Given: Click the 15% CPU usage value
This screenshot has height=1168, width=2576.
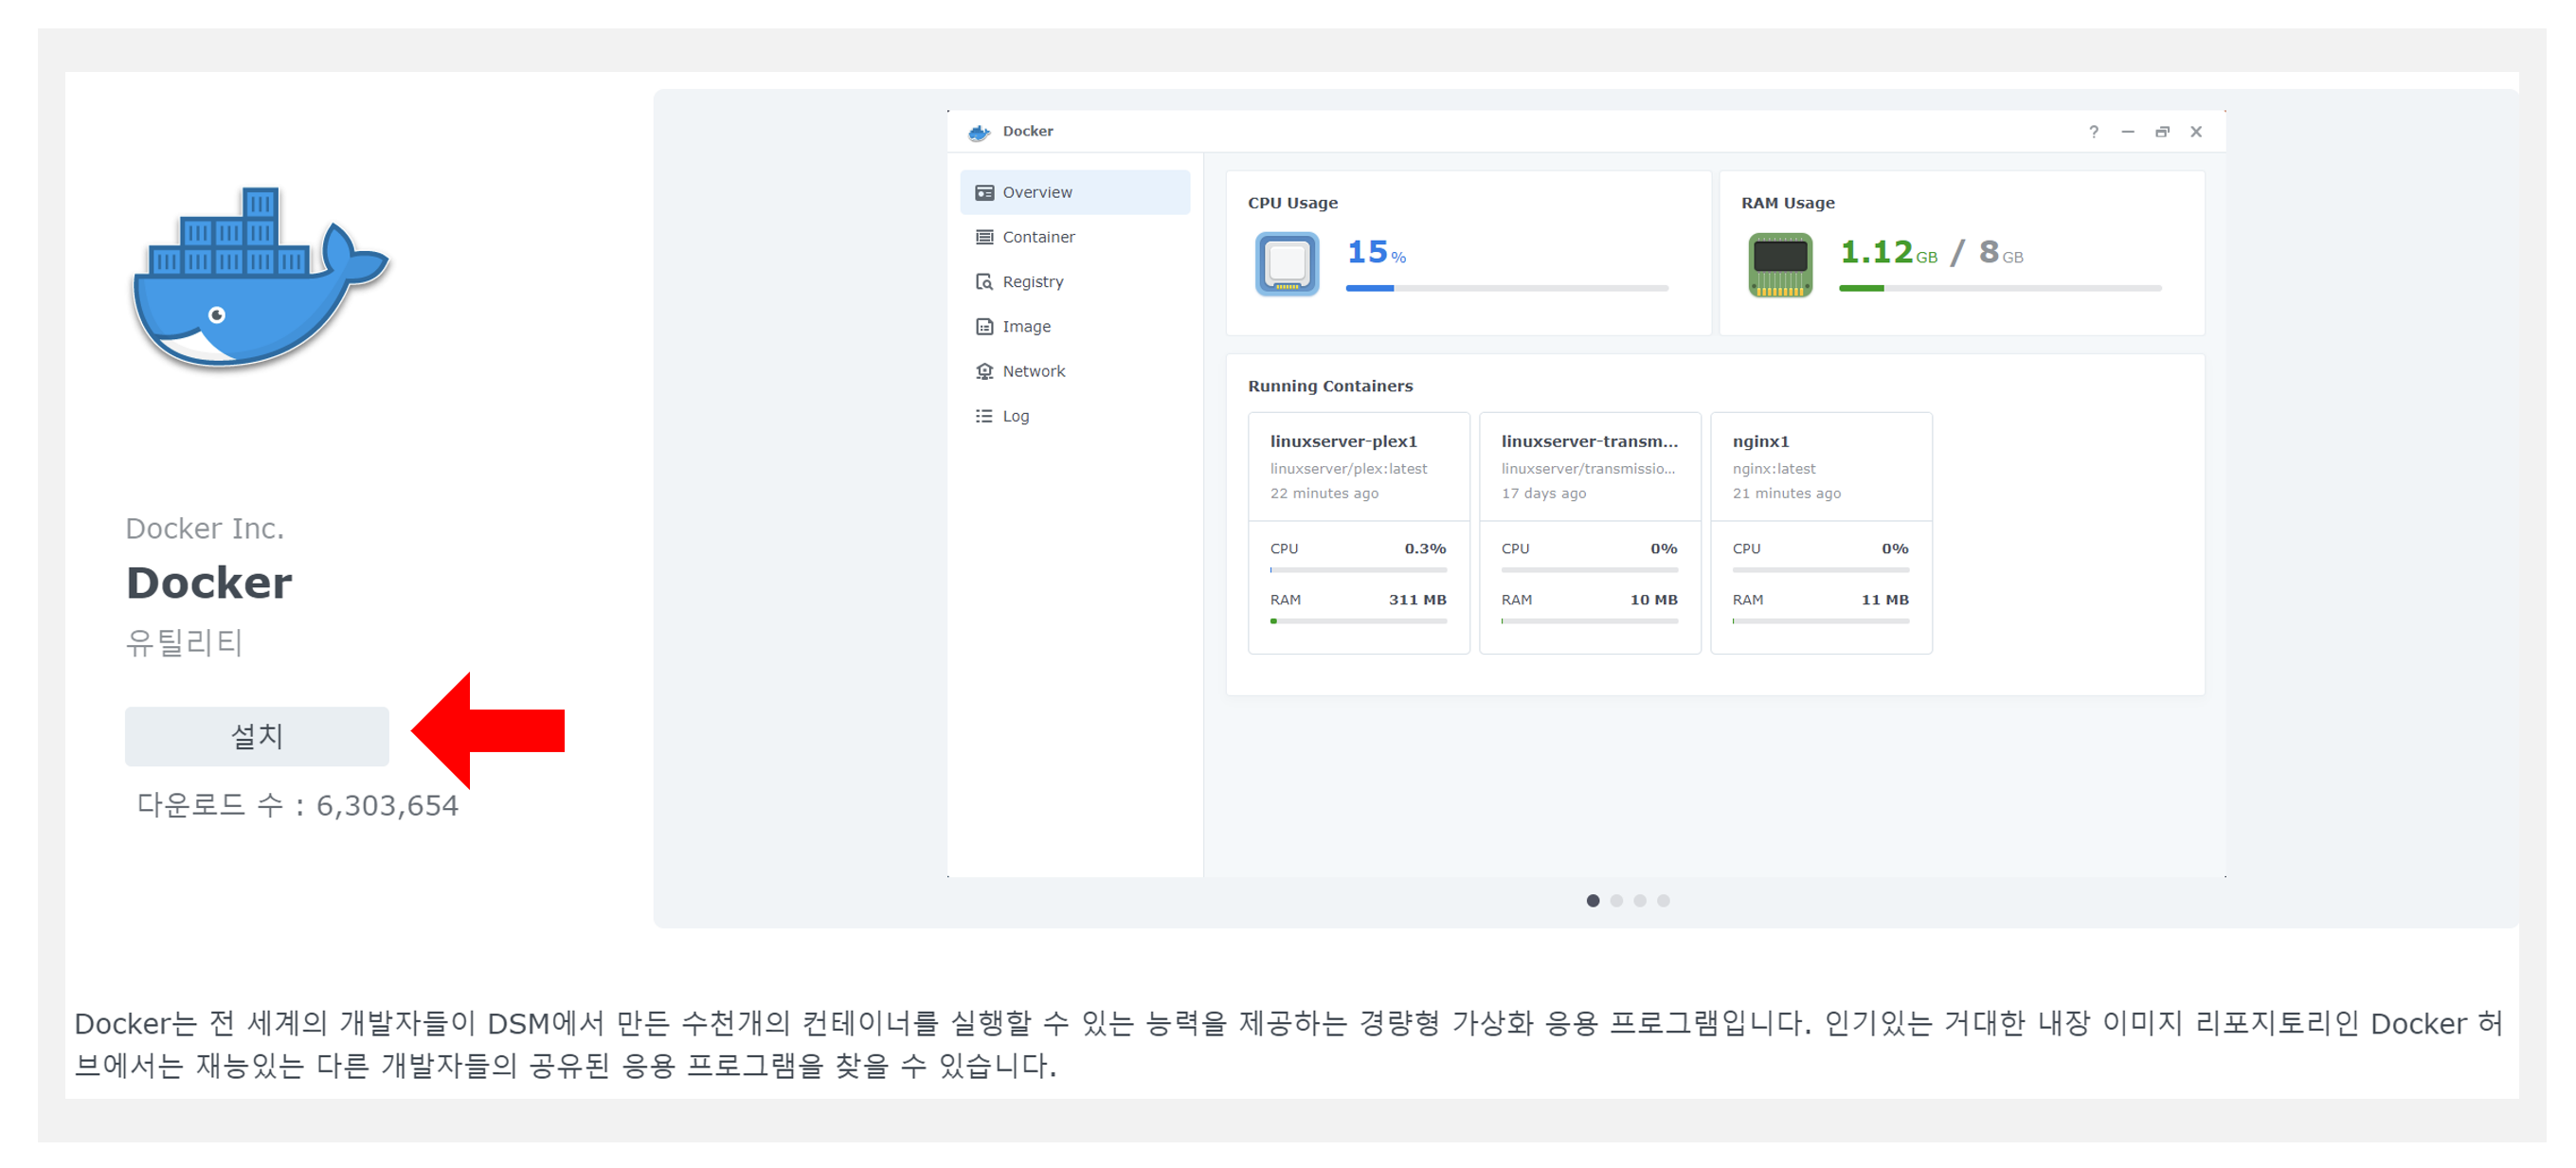Looking at the screenshot, I should [1376, 252].
